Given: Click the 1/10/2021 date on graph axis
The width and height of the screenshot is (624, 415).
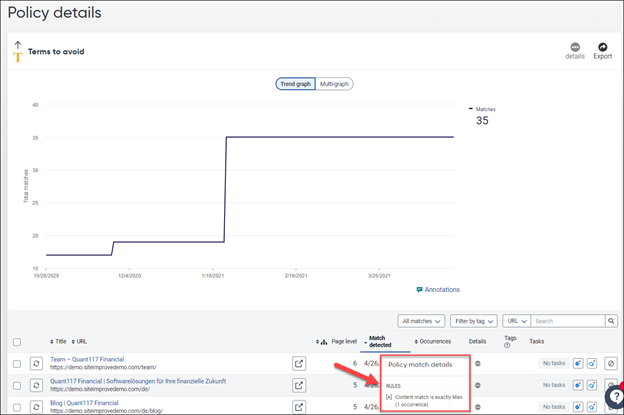Looking at the screenshot, I should (x=213, y=276).
